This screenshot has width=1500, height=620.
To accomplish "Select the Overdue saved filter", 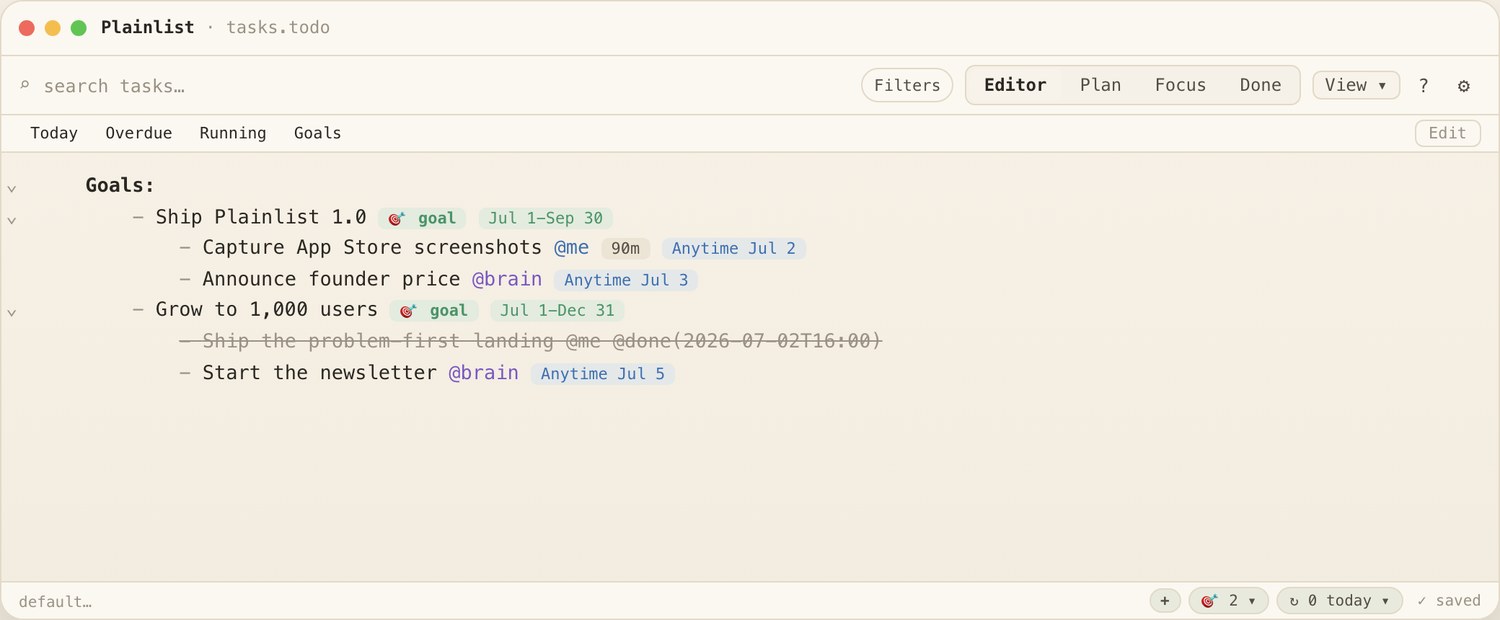I will tap(139, 133).
